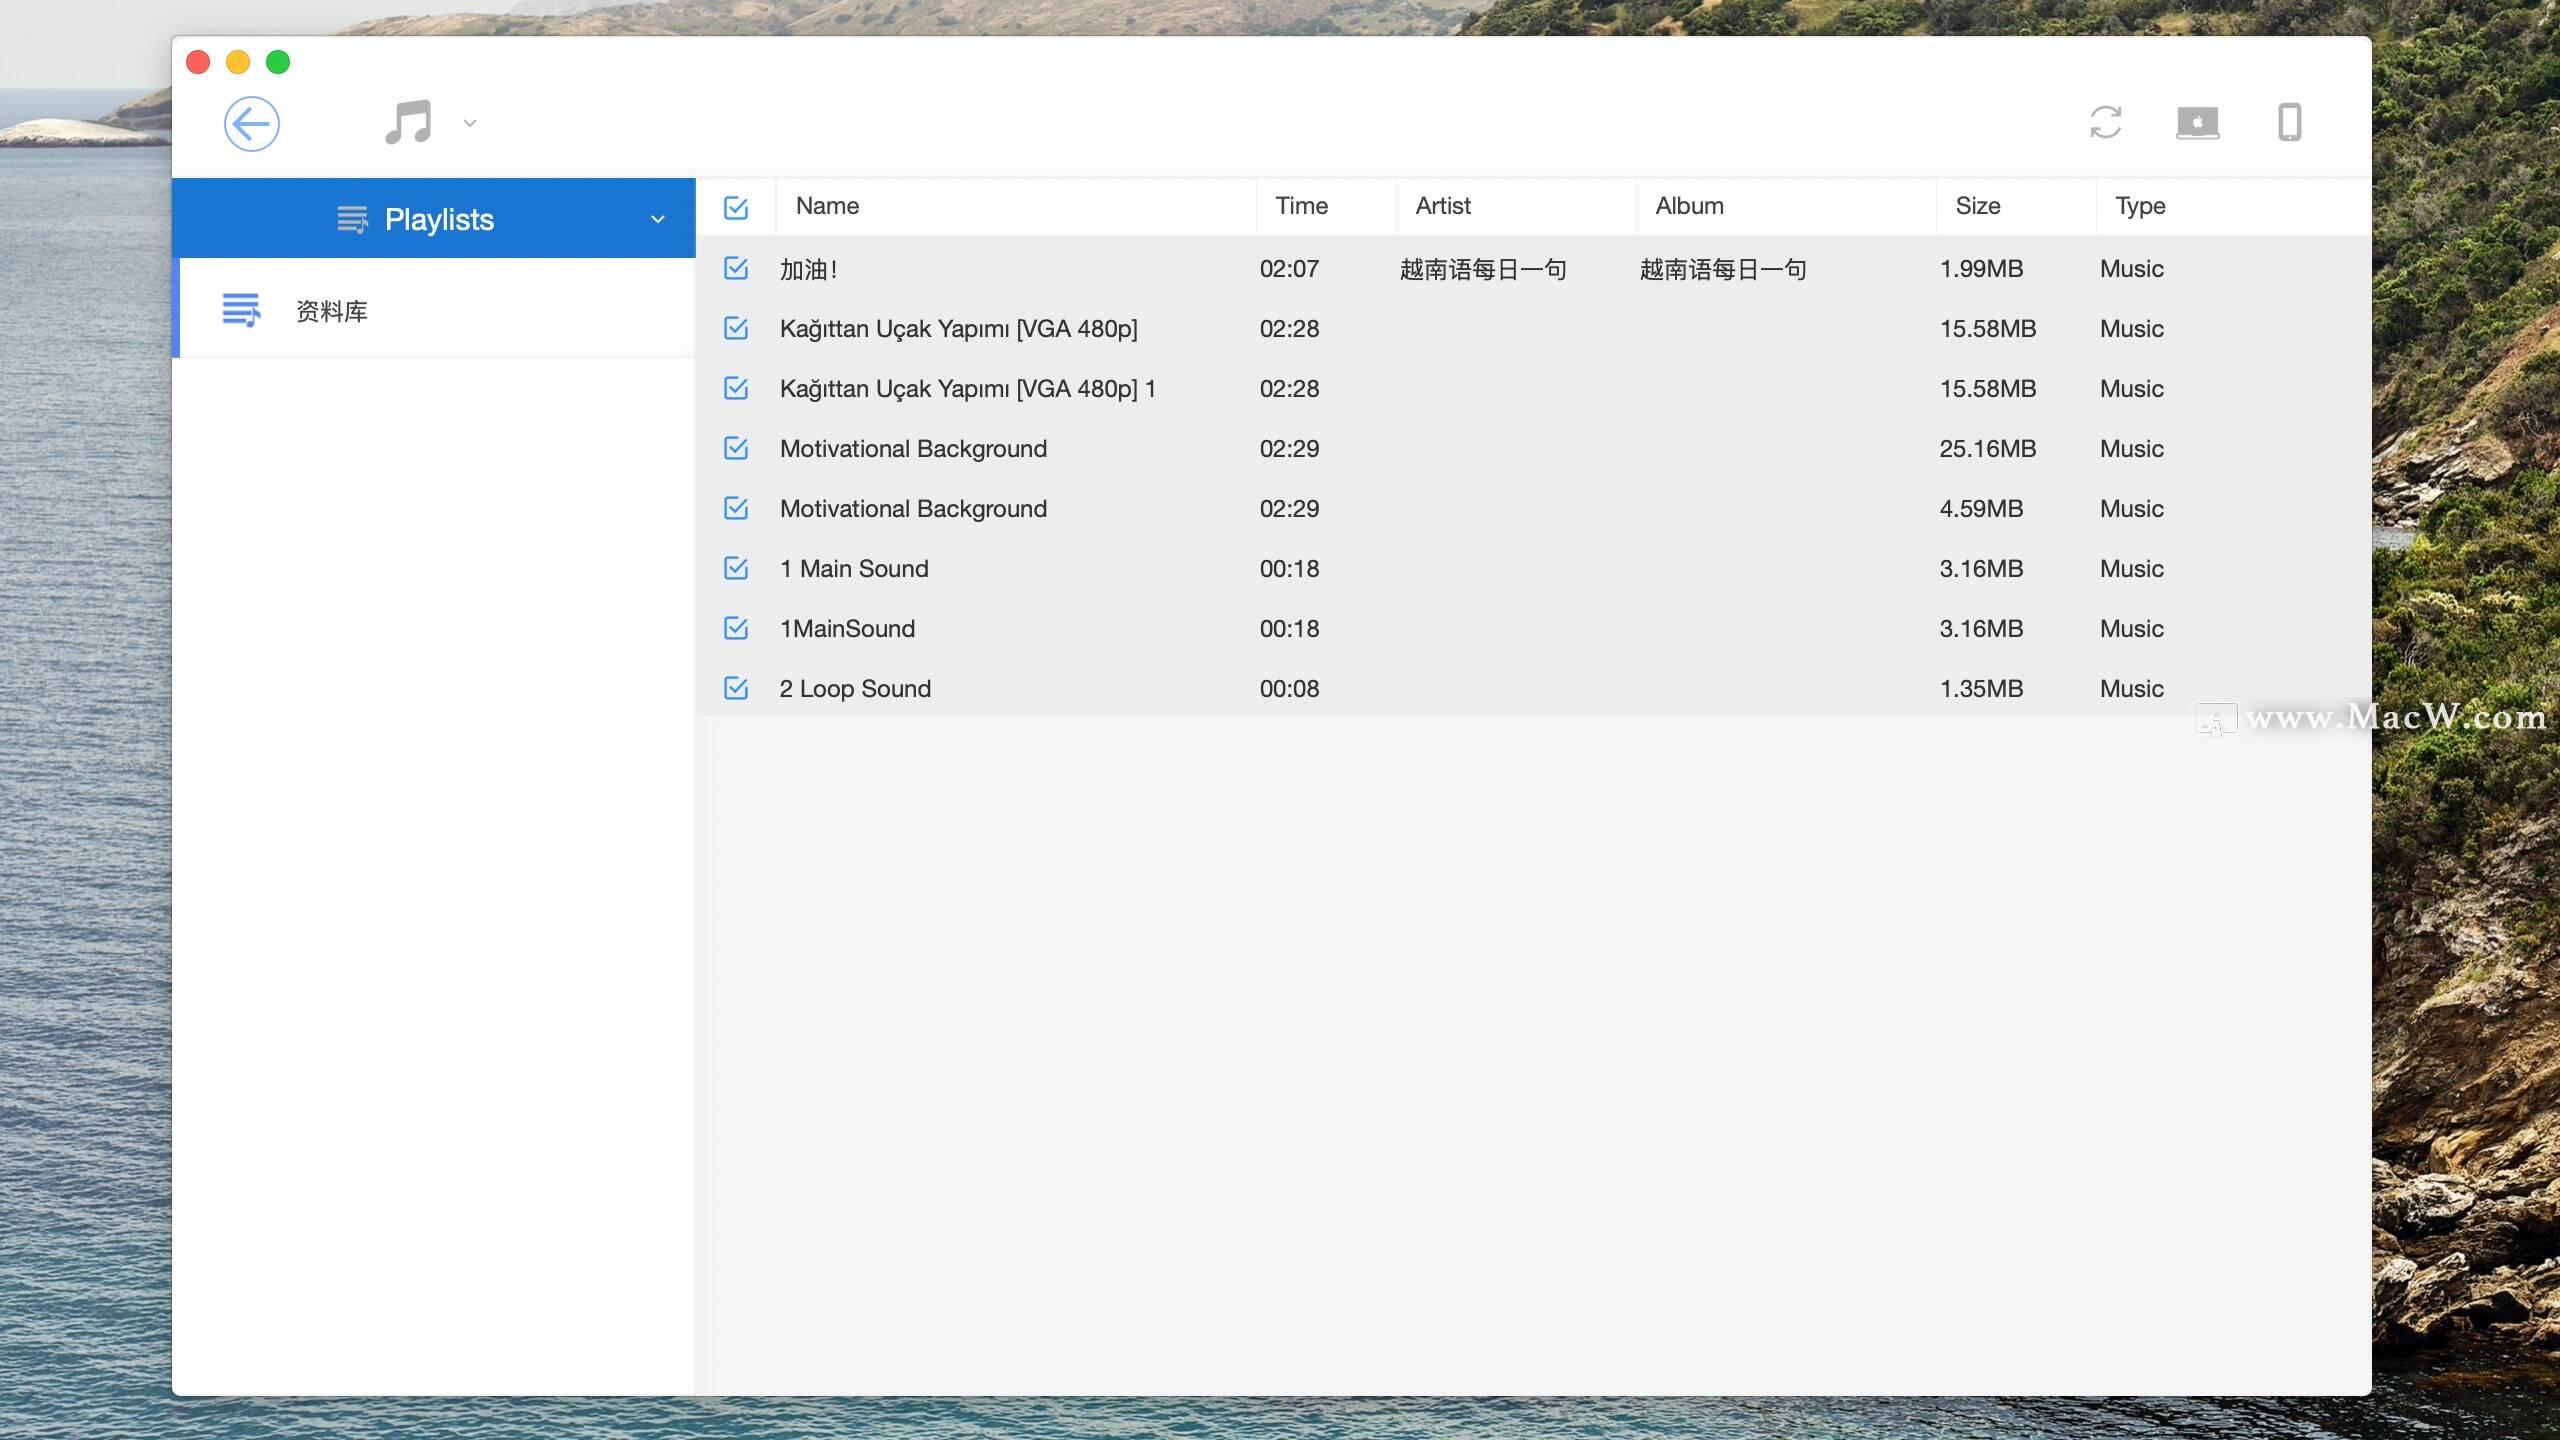
Task: Click the Artist column header to sort
Action: pyautogui.click(x=1444, y=206)
